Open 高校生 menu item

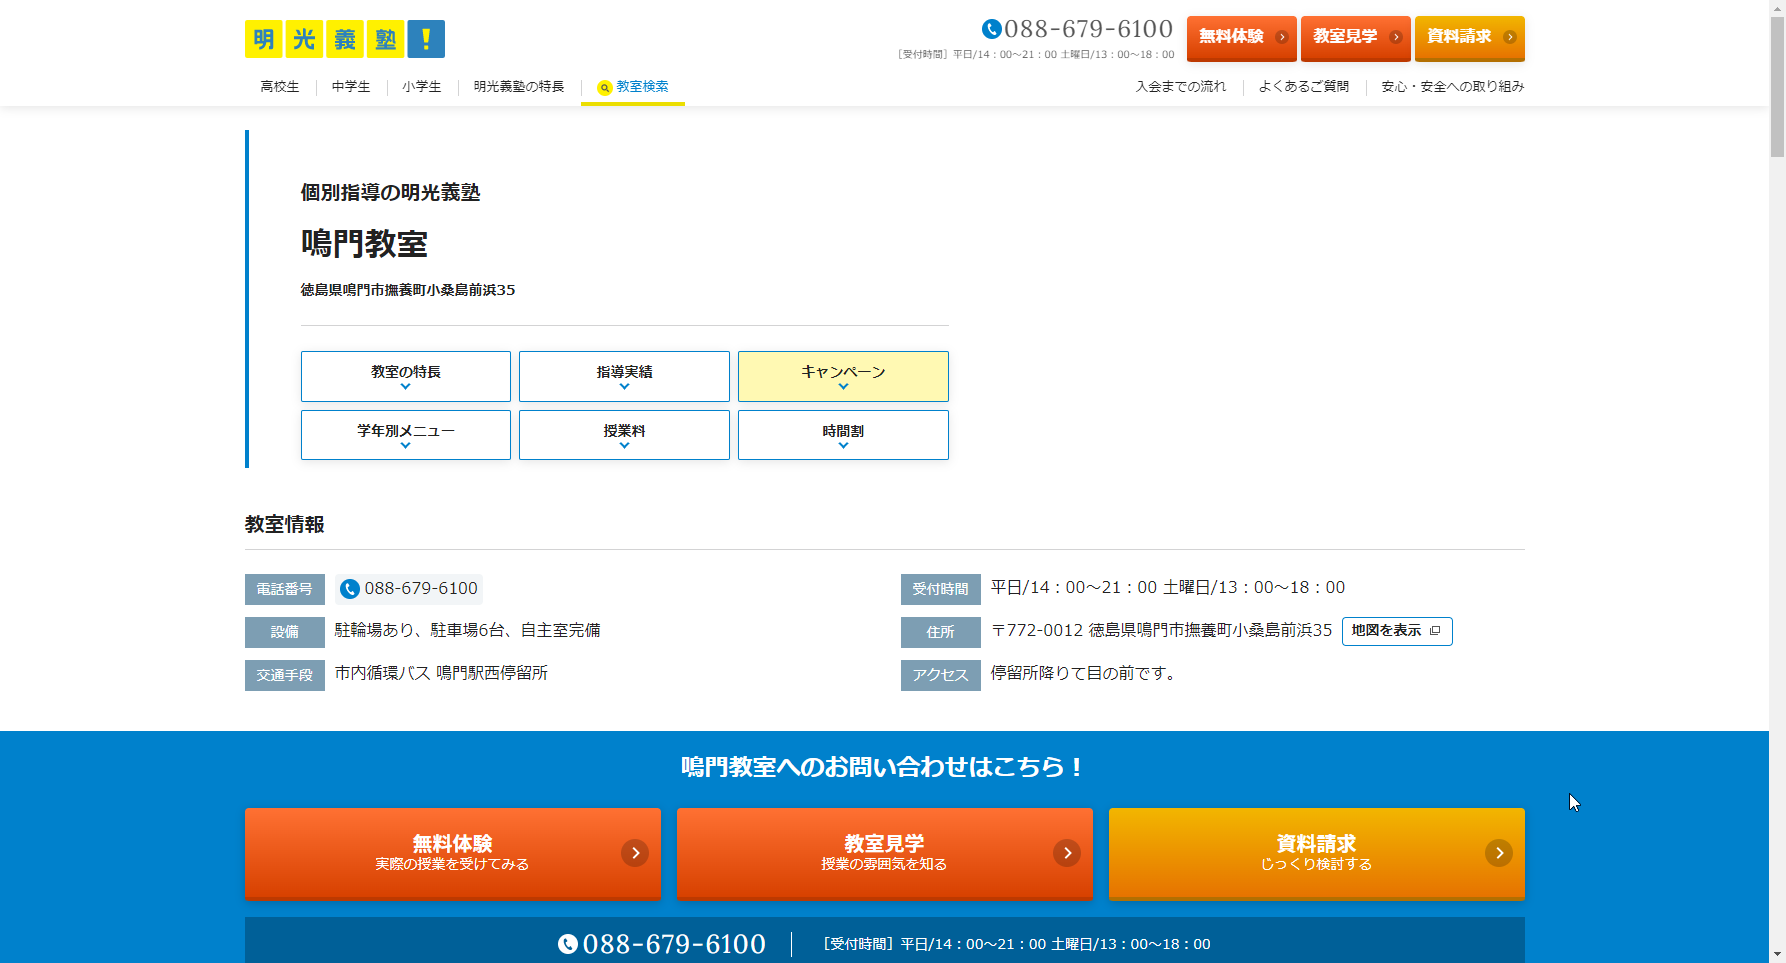(x=280, y=87)
